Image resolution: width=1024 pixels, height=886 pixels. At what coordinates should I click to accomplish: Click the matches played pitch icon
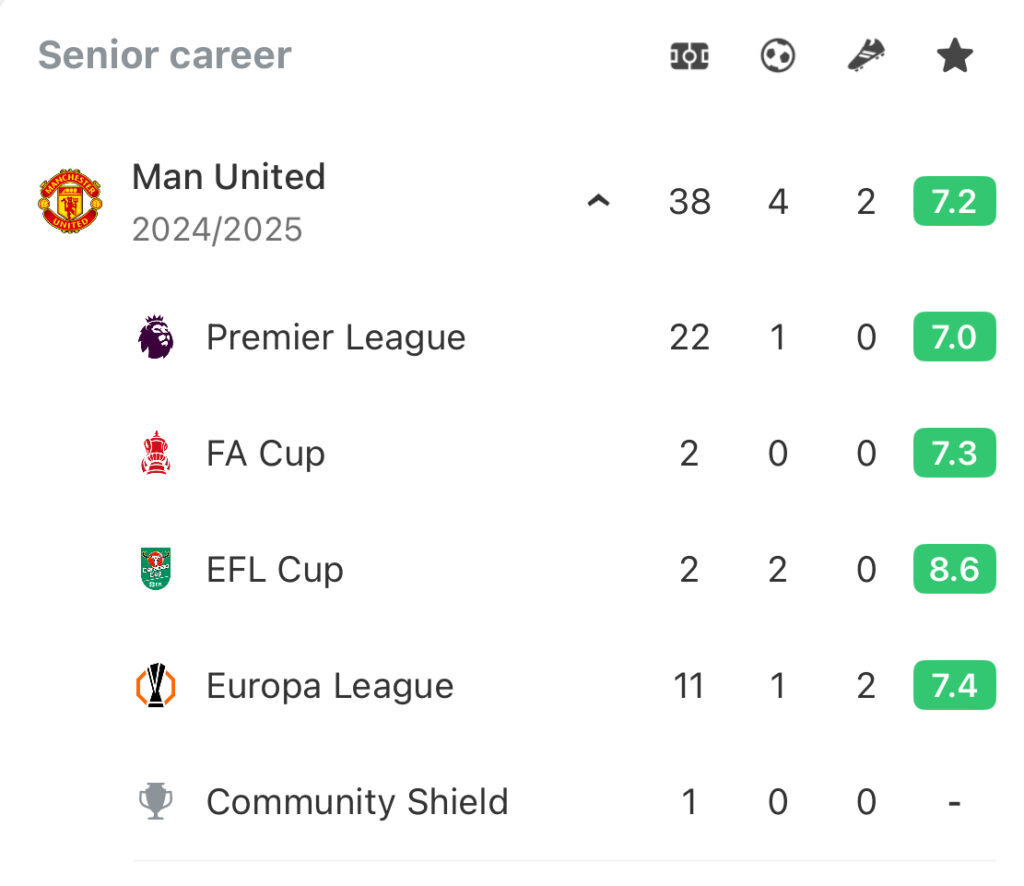(689, 55)
